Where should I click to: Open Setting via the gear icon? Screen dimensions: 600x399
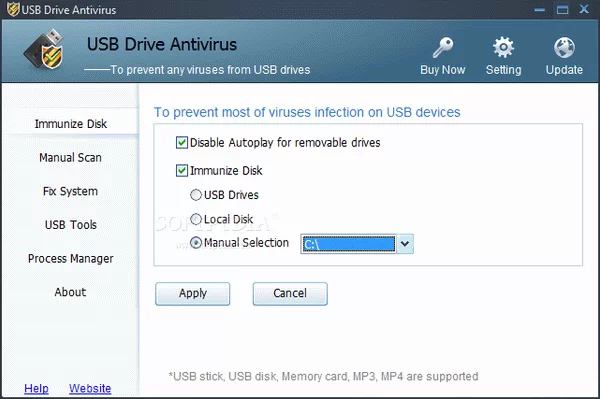click(503, 47)
